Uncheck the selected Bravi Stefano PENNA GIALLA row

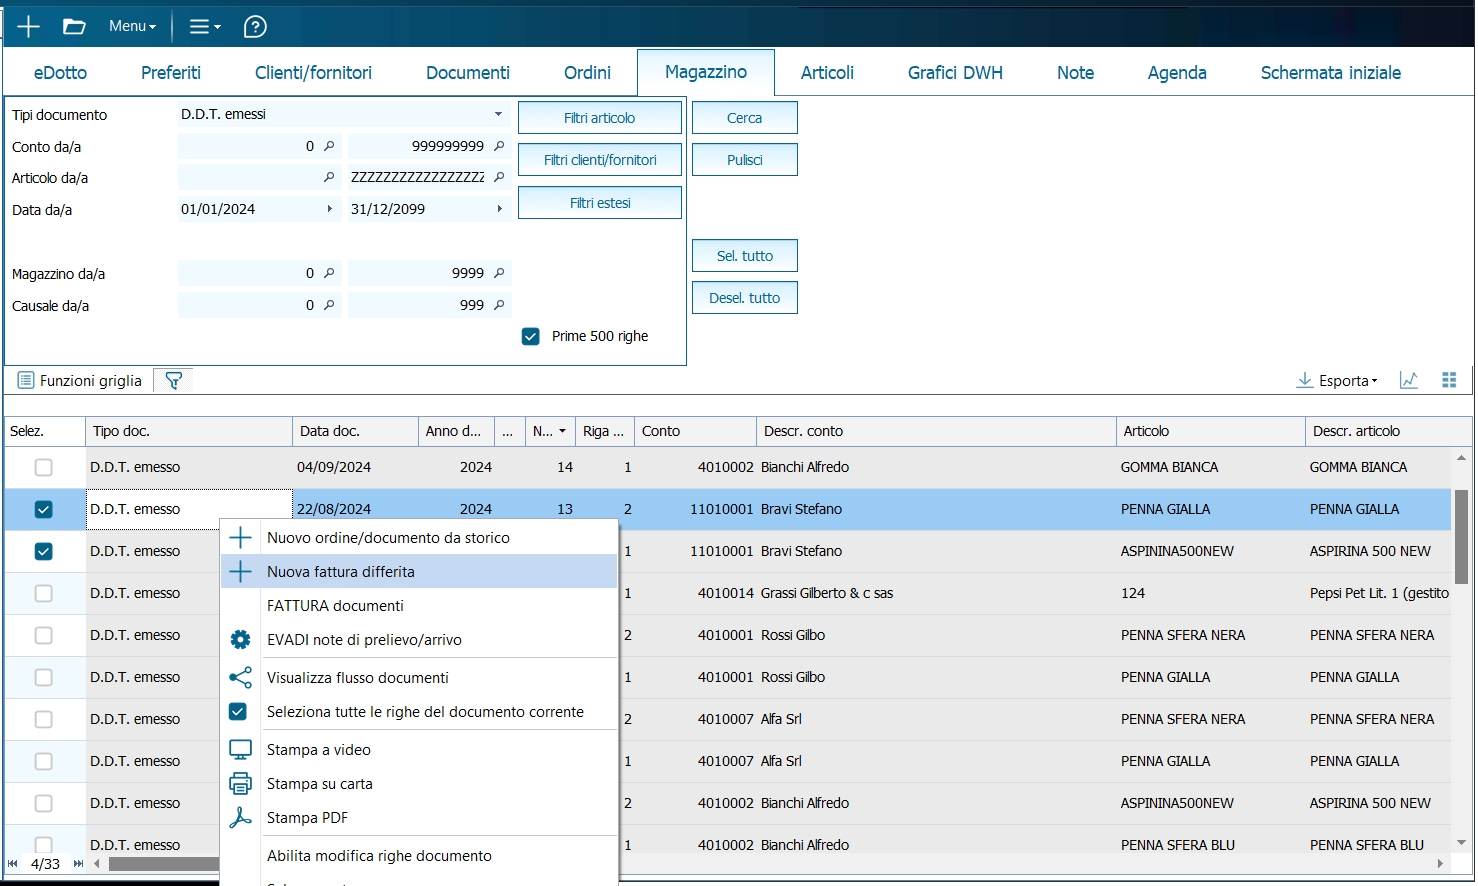43,509
